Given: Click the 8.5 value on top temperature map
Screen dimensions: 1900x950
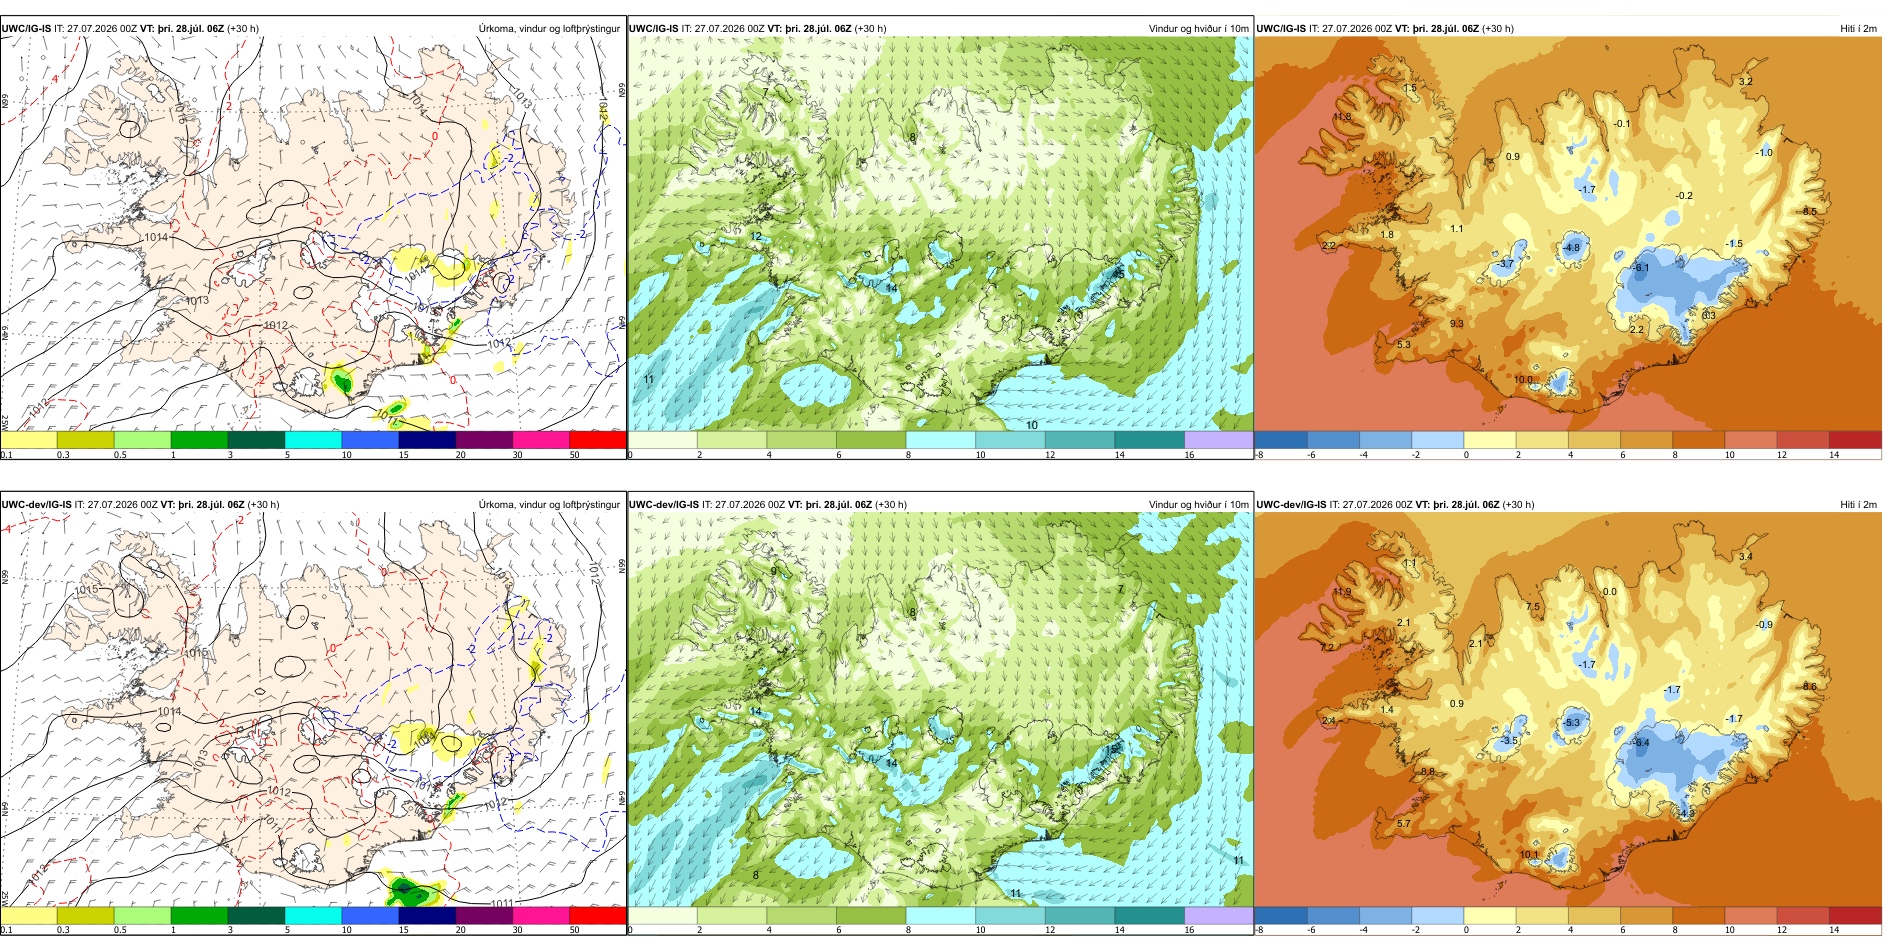Looking at the screenshot, I should pyautogui.click(x=1809, y=212).
